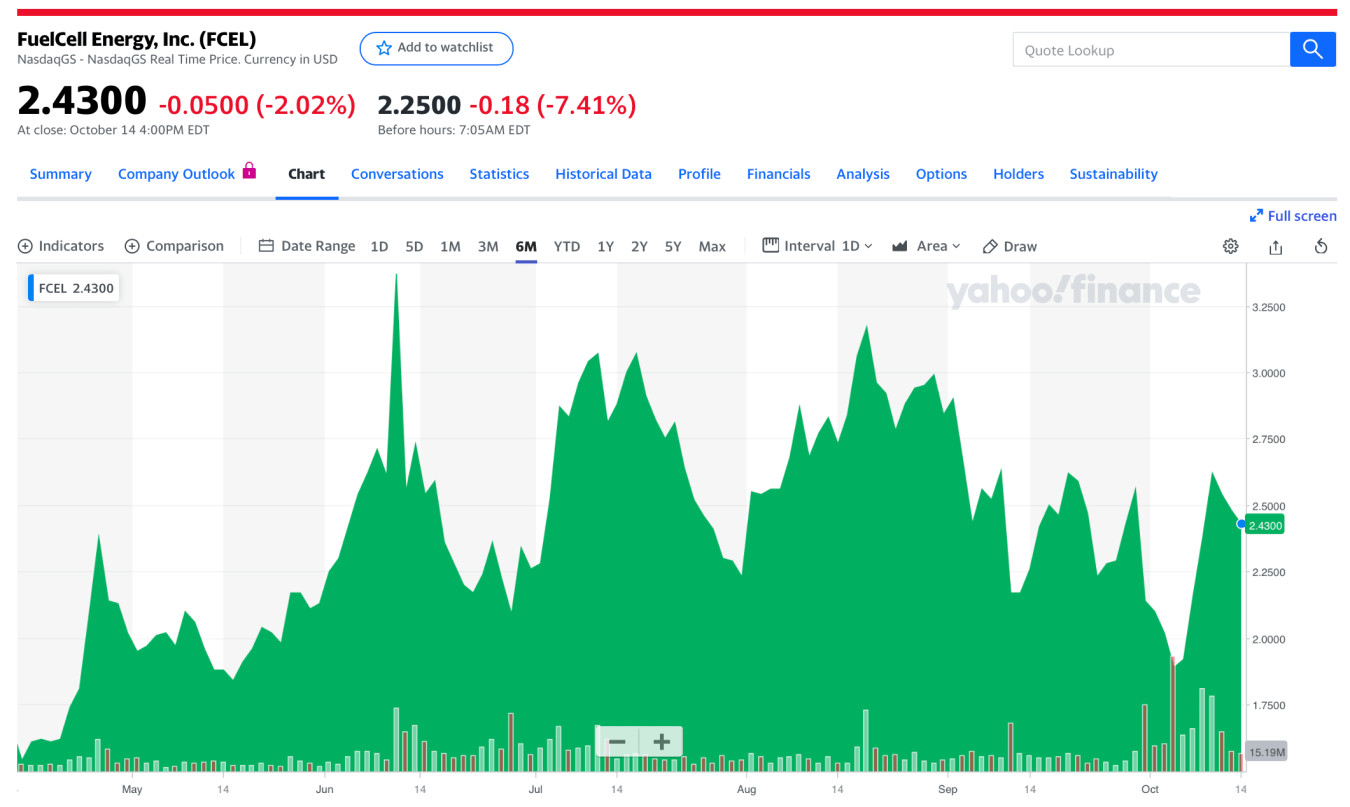Viewport: 1350px width, 807px height.
Task: Click Add to watchlist button
Action: point(436,48)
